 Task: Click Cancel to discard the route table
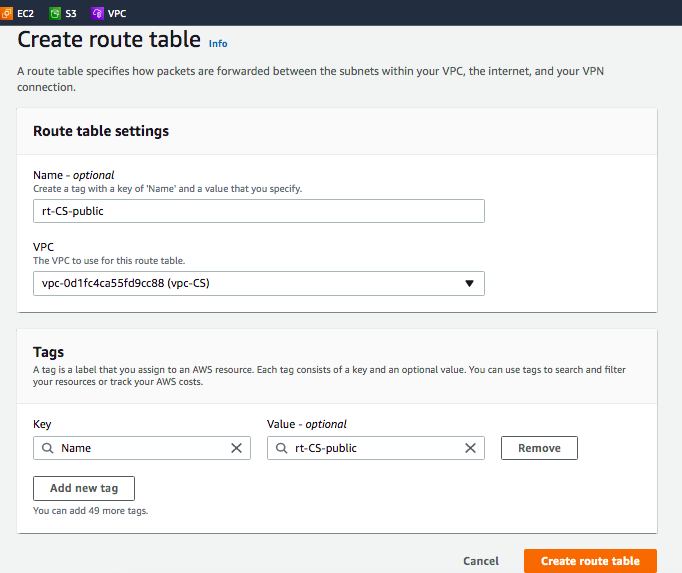point(481,561)
